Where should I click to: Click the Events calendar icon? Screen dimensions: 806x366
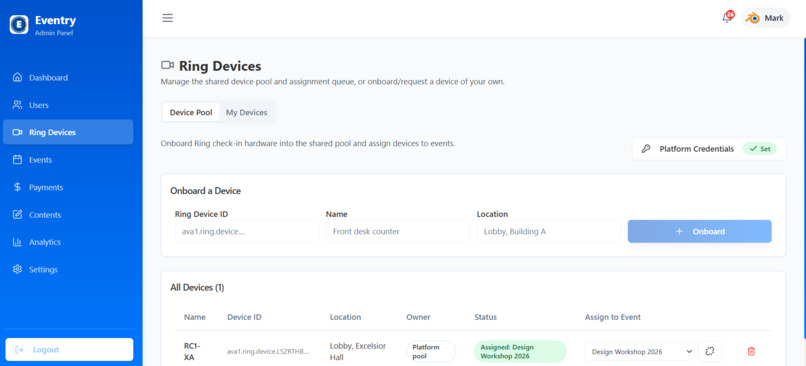17,160
